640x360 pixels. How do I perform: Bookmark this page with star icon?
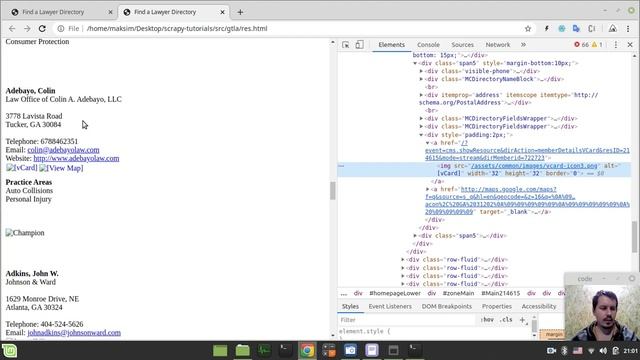(x=528, y=29)
